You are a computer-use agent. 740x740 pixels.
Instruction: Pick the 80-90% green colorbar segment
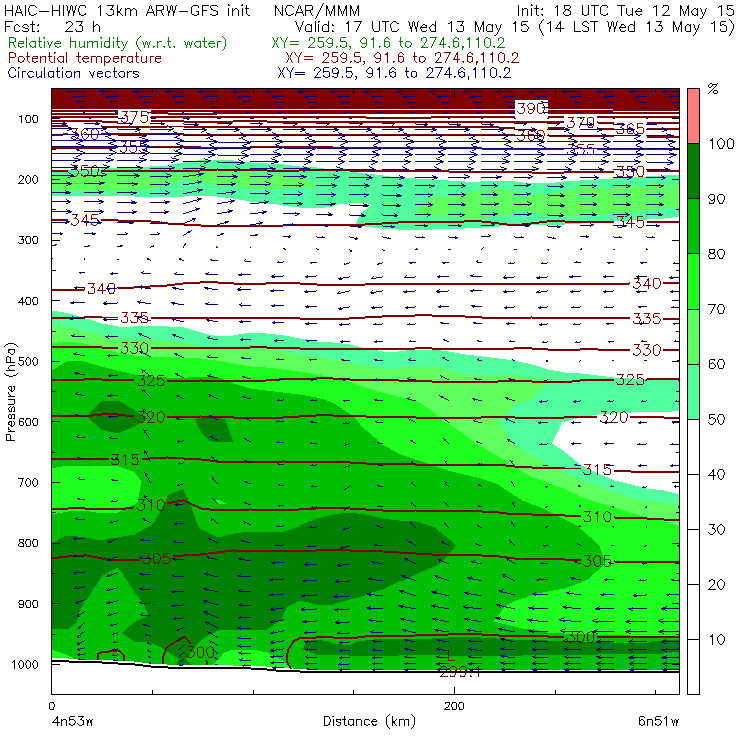pos(693,226)
